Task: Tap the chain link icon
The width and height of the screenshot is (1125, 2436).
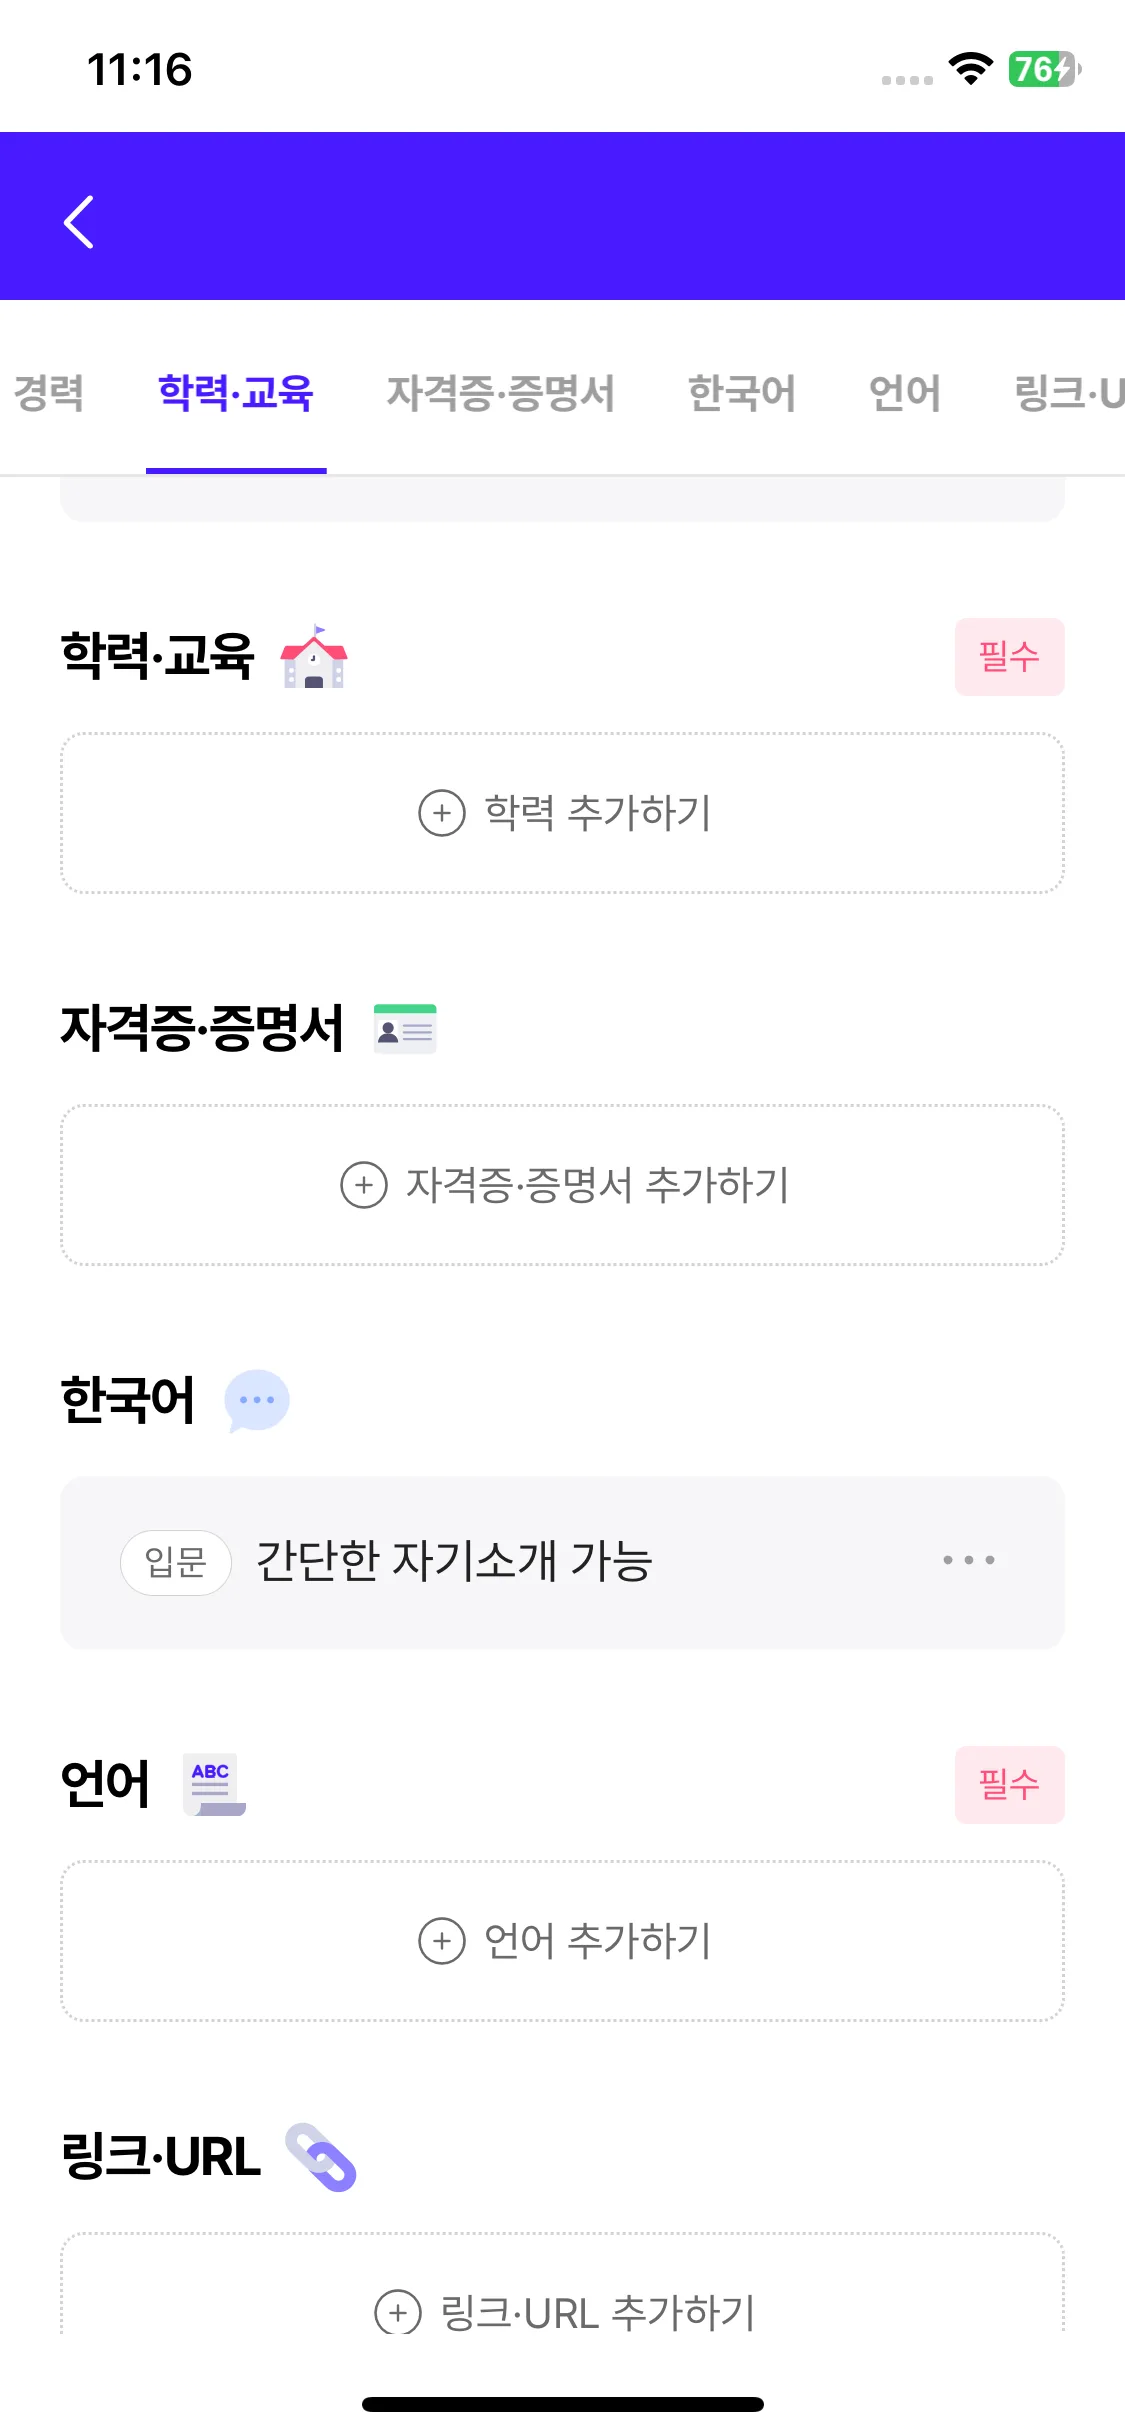Action: (321, 2157)
